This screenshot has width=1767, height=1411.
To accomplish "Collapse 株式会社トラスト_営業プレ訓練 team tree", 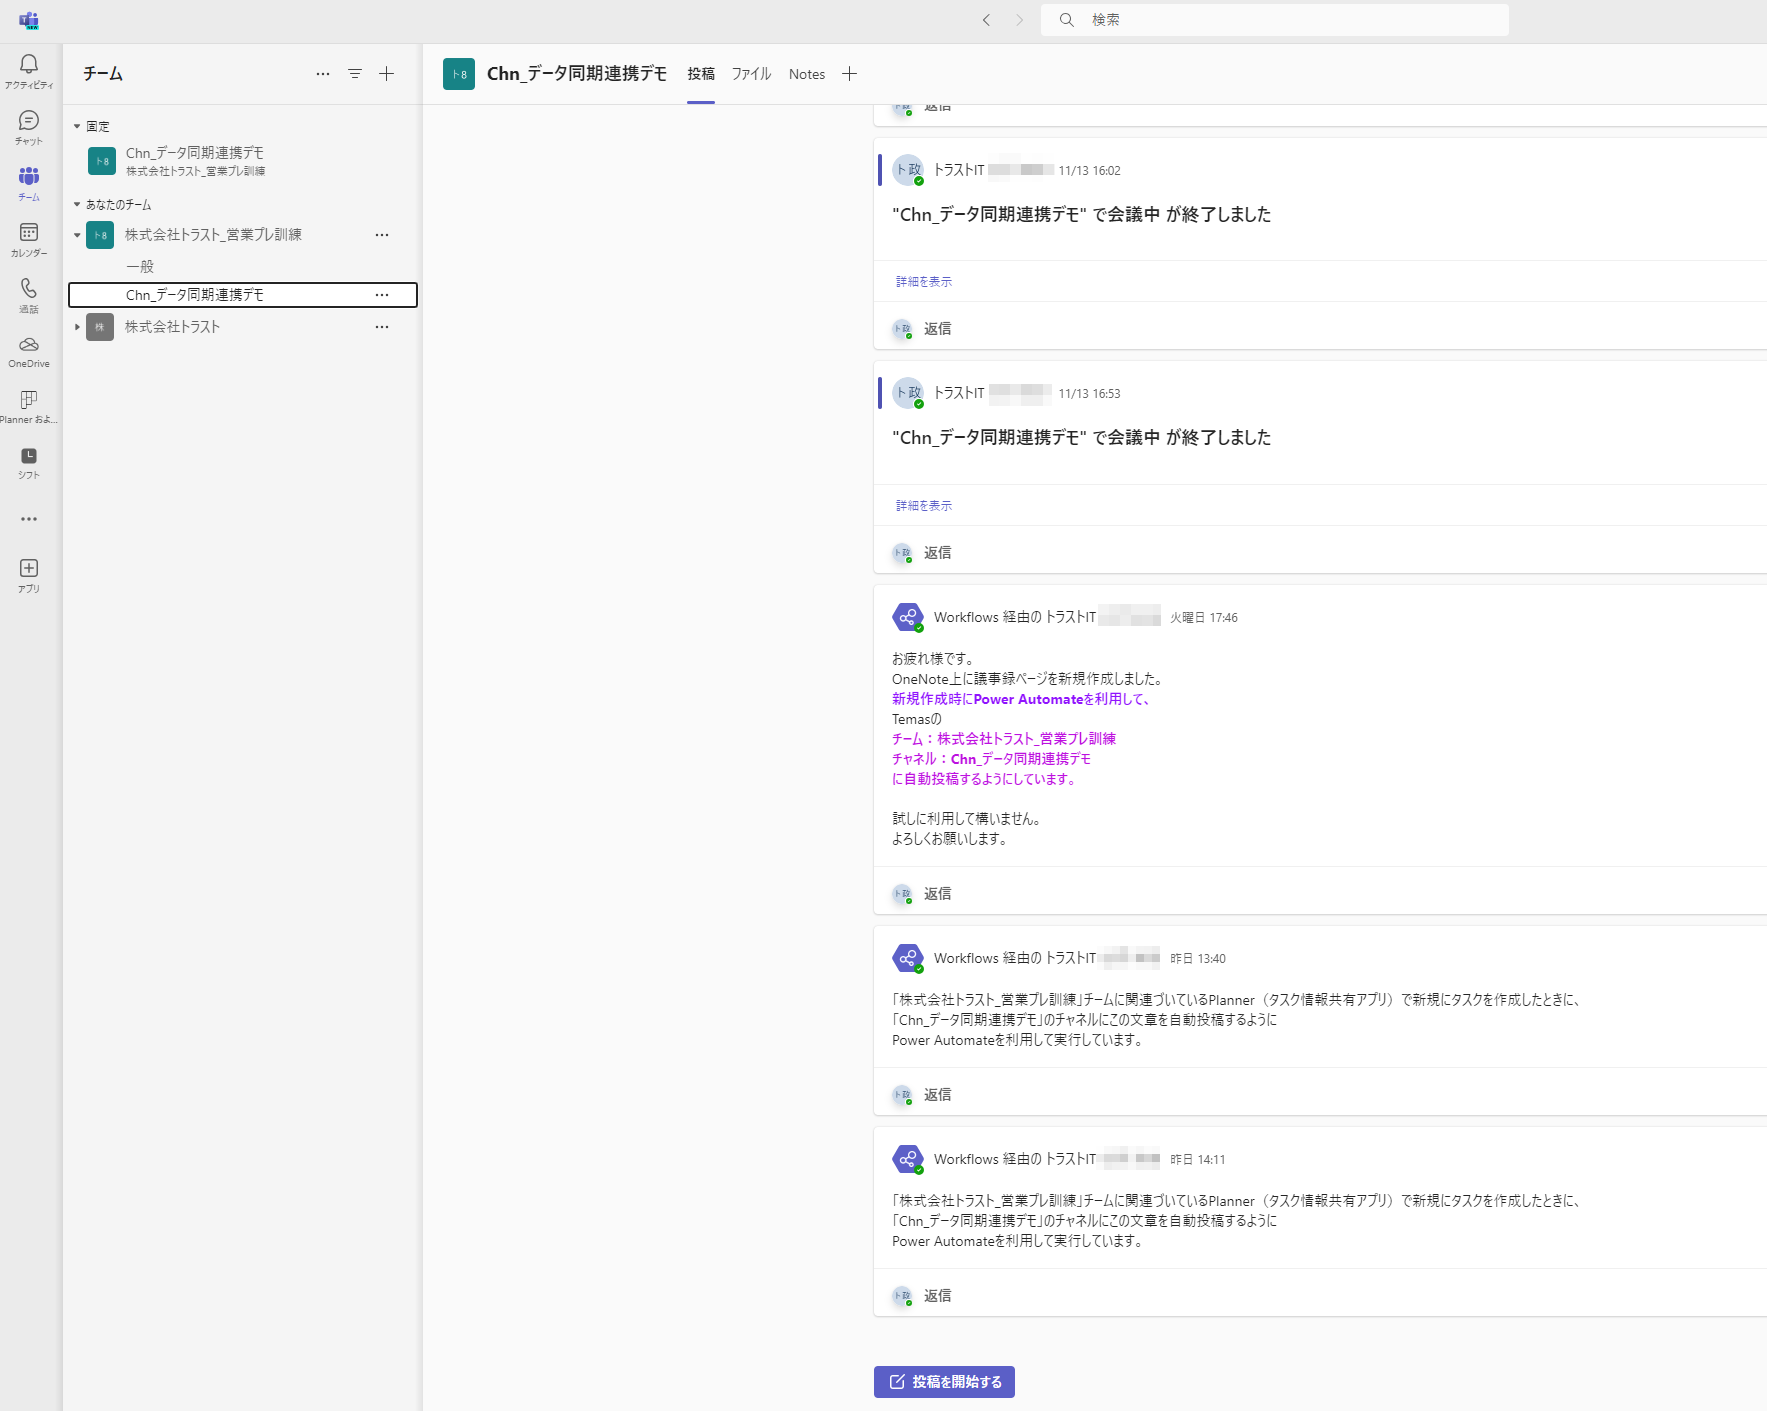I will point(77,236).
